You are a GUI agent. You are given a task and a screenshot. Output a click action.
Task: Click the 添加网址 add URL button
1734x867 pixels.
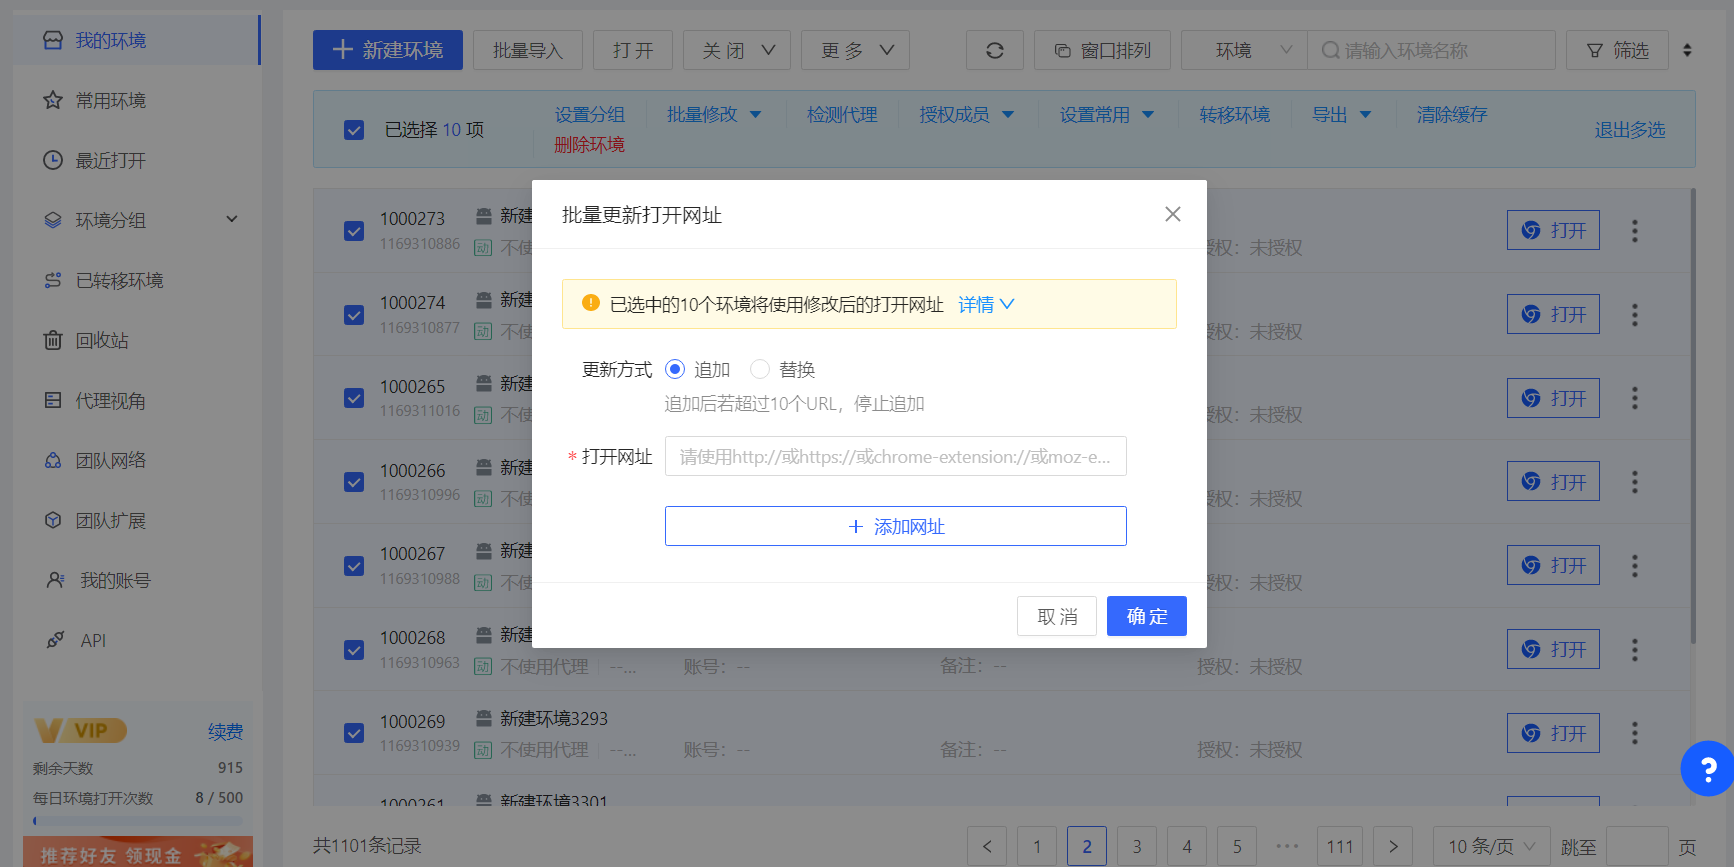[x=895, y=526]
